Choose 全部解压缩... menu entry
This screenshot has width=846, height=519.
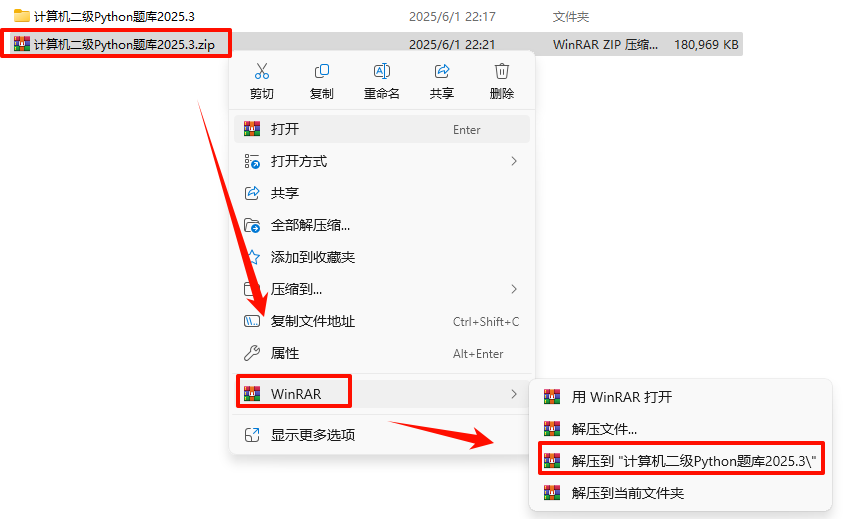[x=382, y=225]
